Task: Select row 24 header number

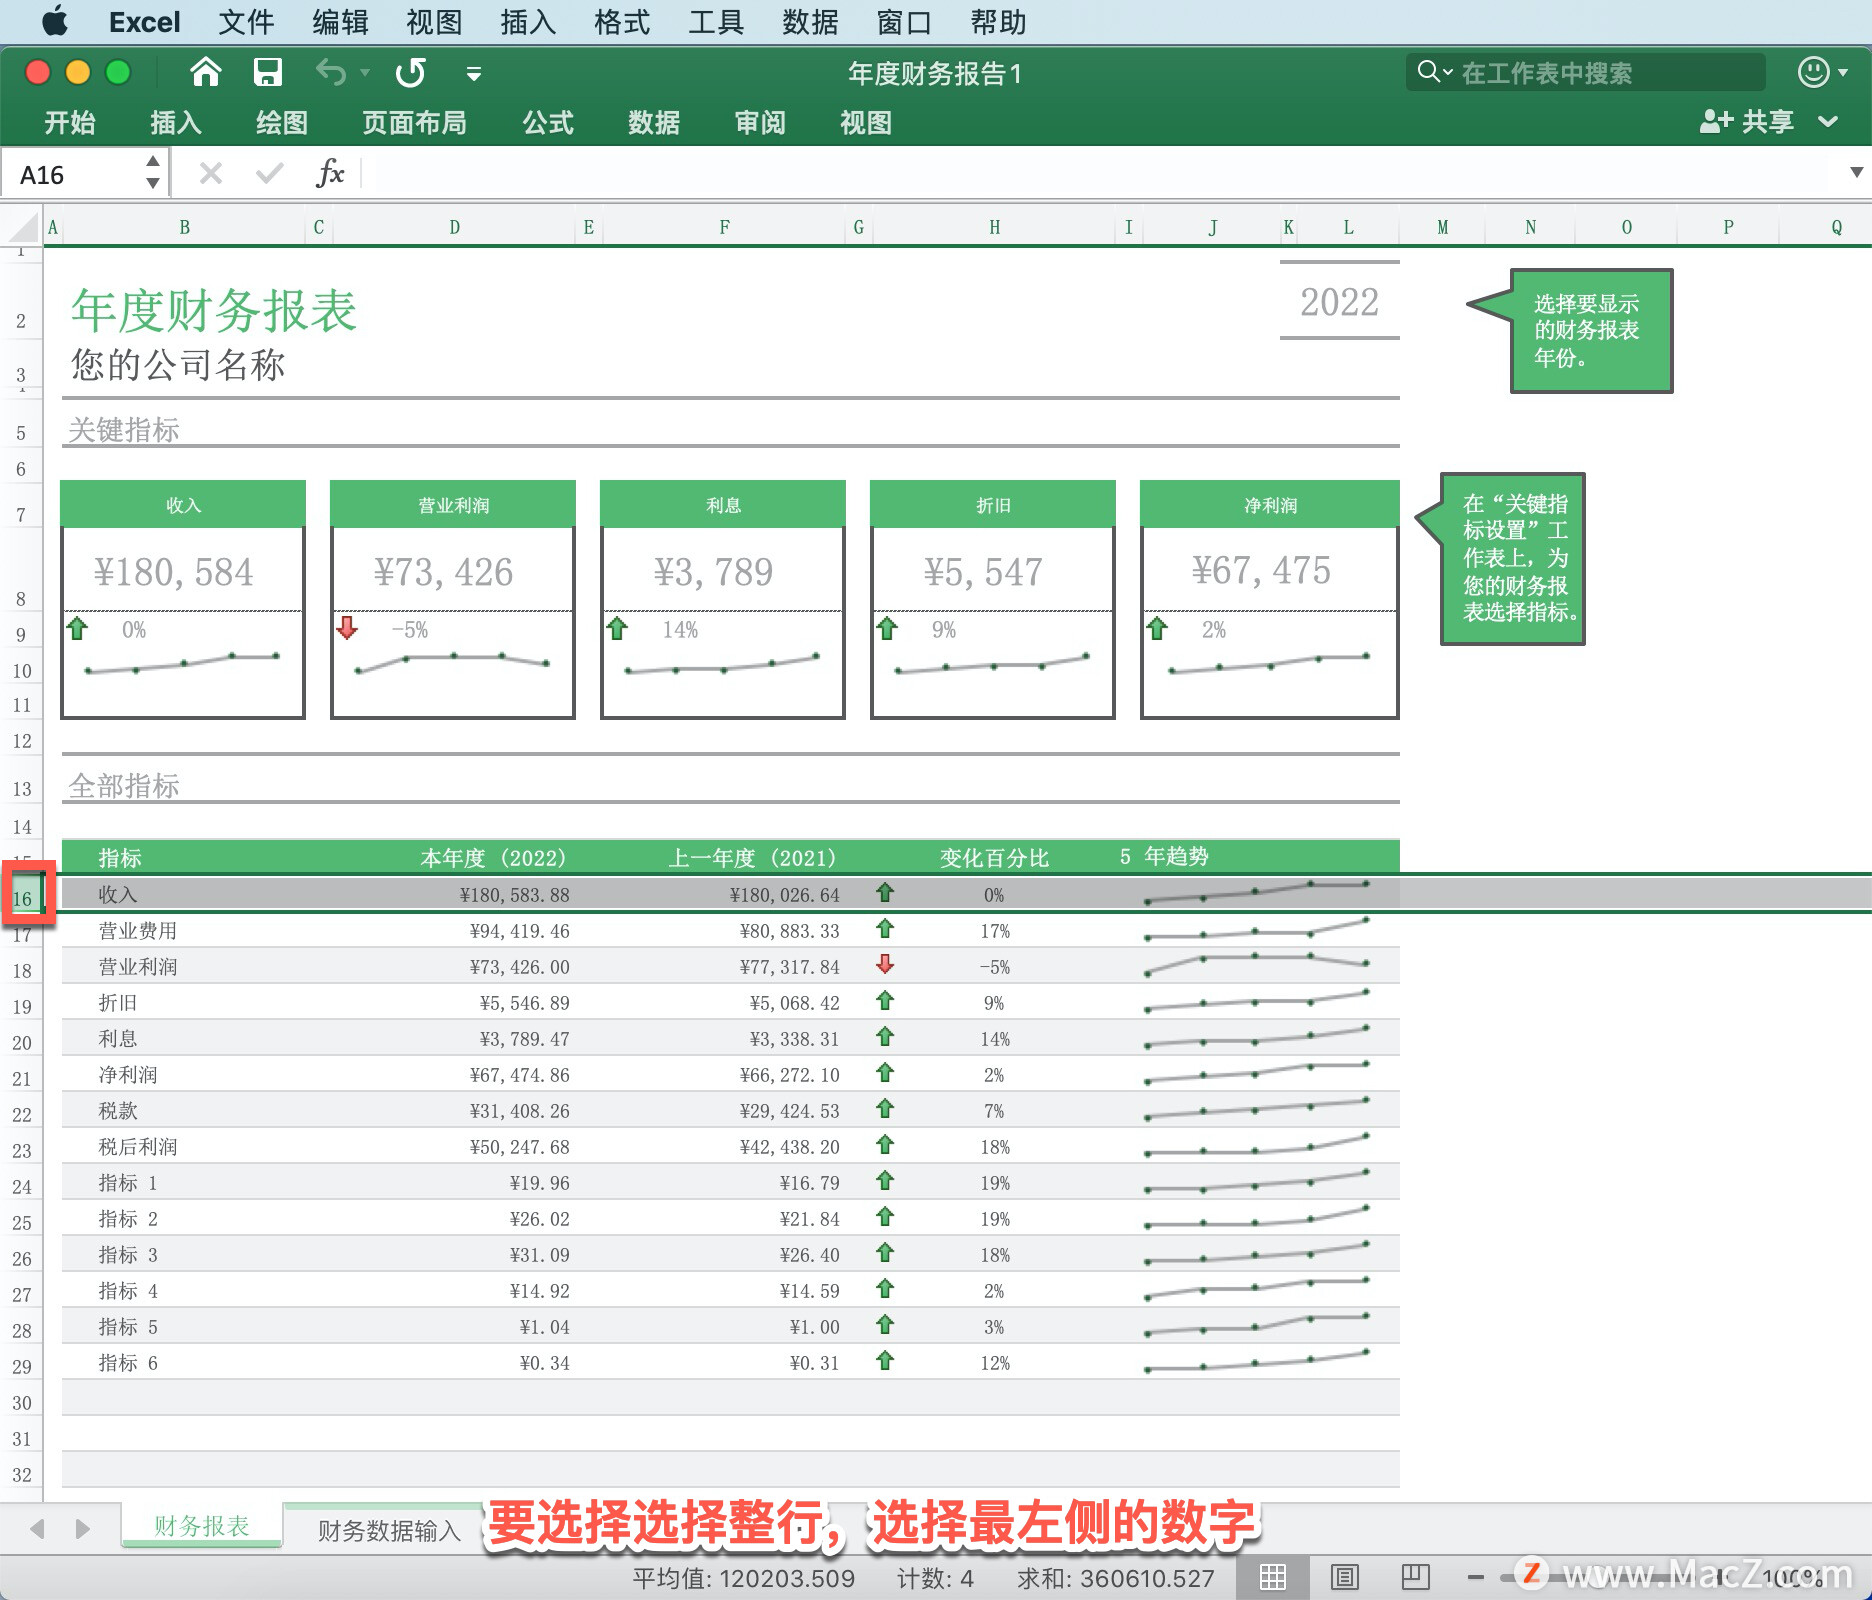Action: 22,1186
